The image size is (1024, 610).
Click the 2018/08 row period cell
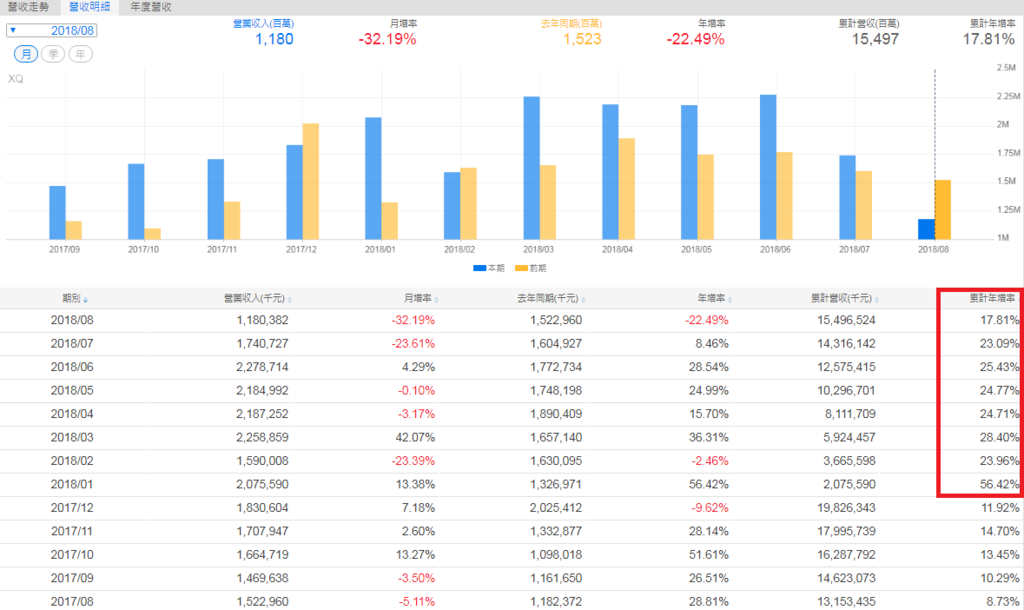[72, 320]
